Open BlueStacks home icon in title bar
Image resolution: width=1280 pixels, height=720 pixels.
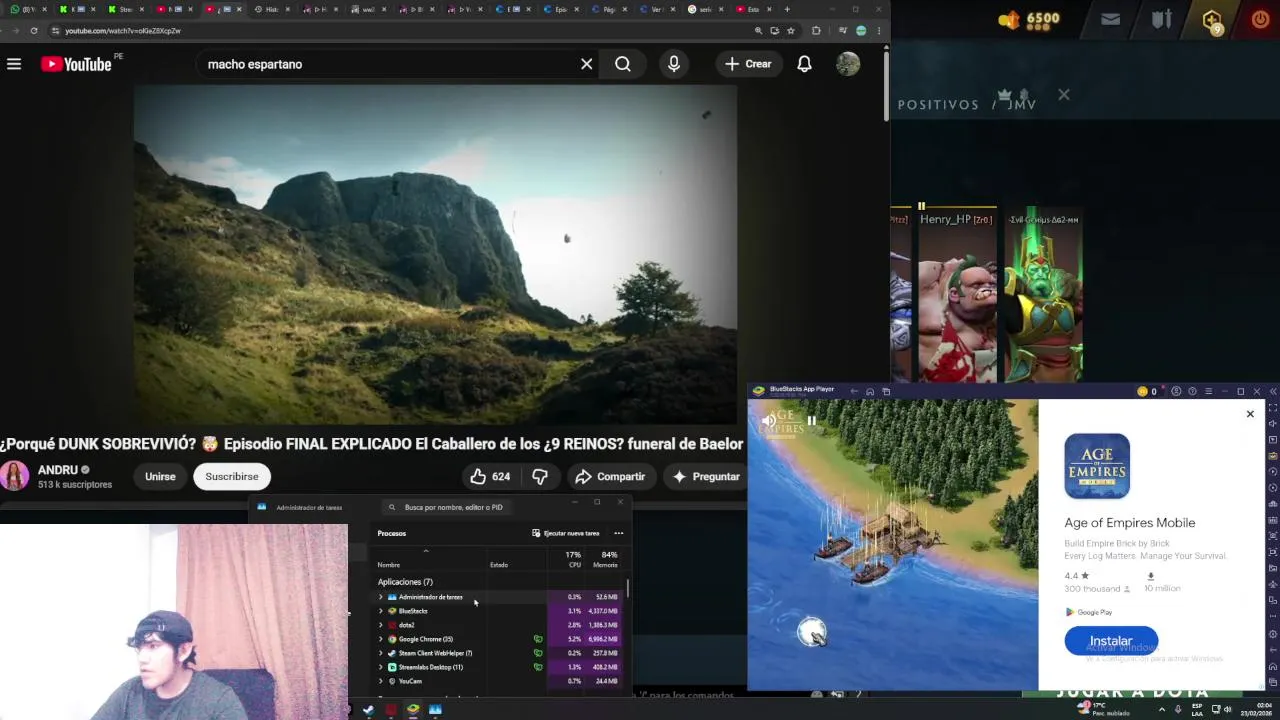[x=870, y=391]
